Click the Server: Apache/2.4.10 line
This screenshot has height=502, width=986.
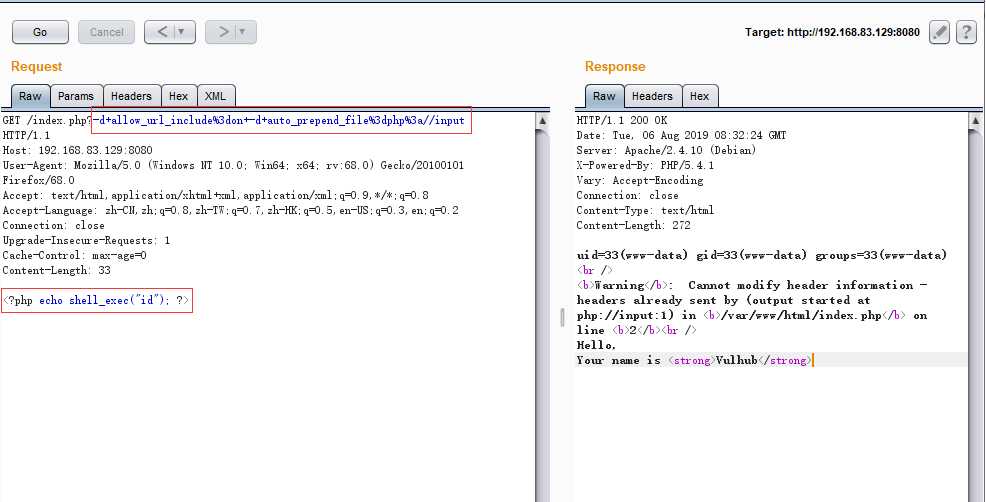point(667,150)
